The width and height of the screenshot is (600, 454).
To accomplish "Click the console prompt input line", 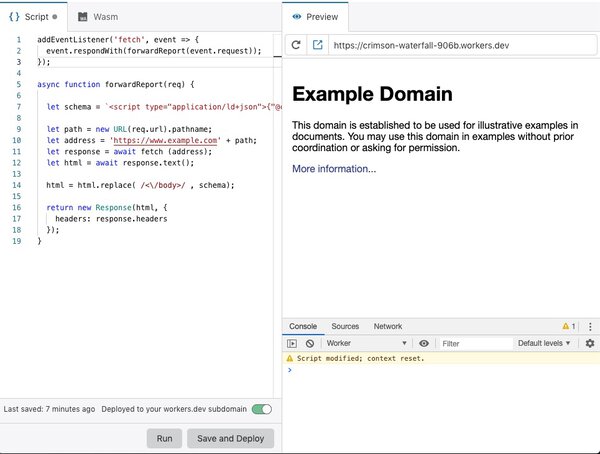I will pyautogui.click(x=441, y=370).
